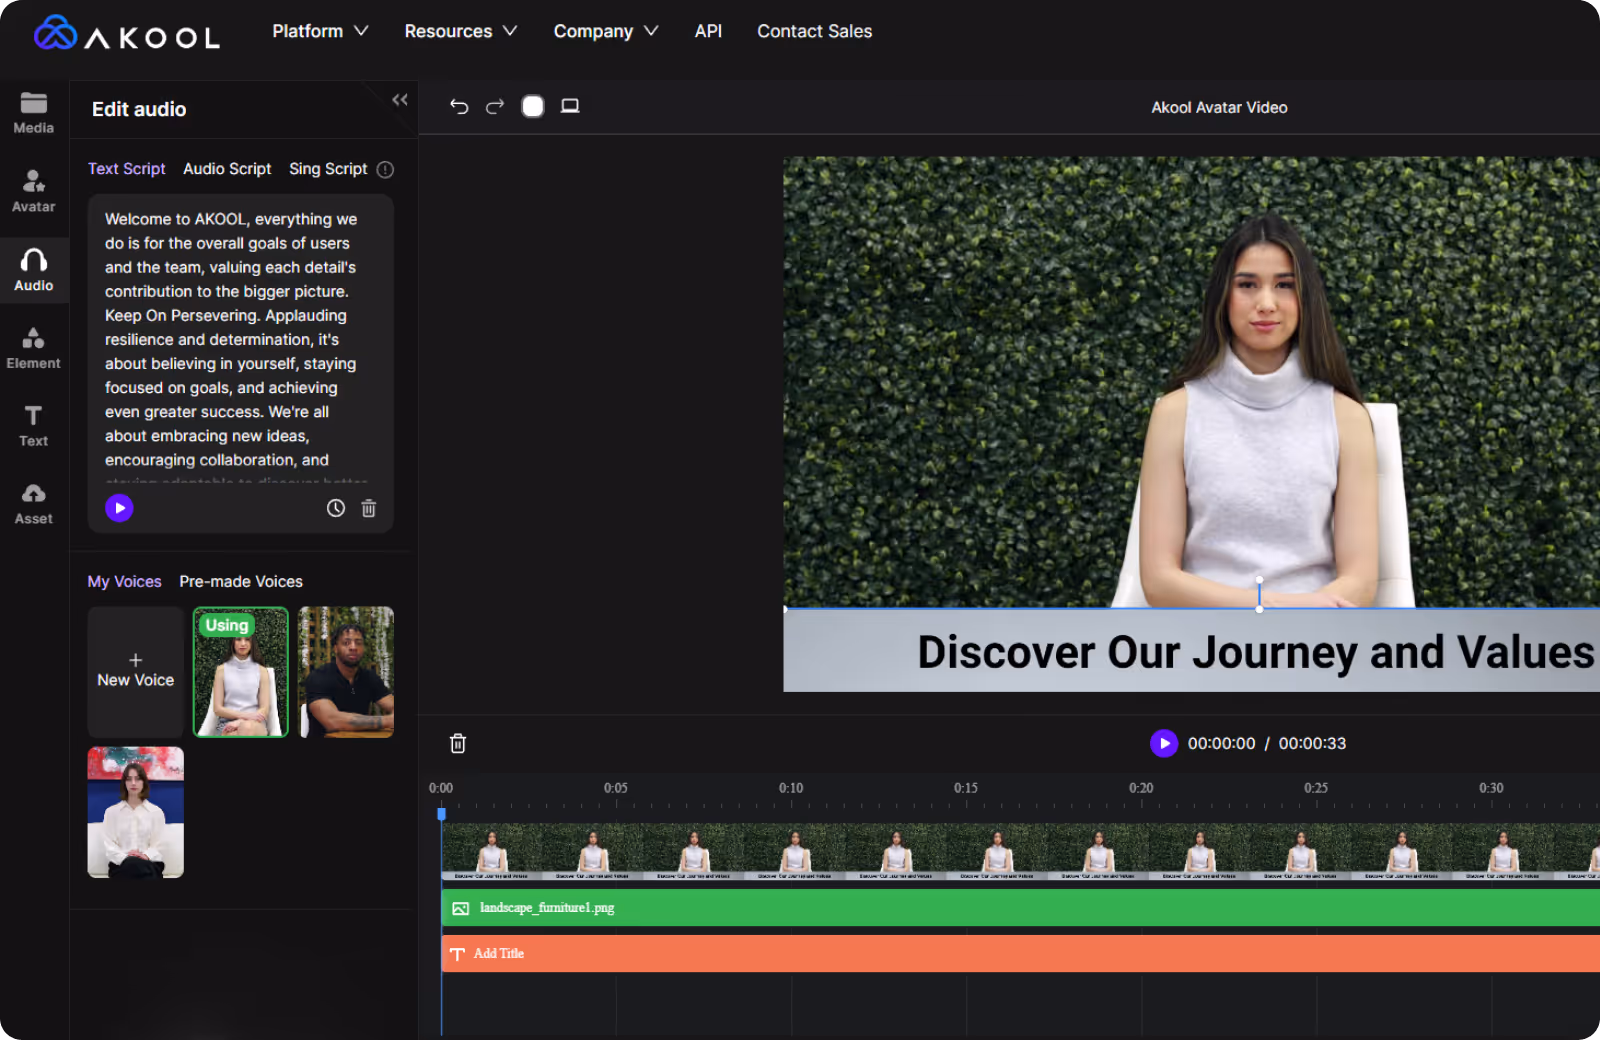1600x1040 pixels.
Task: Jump to 0:10 on the timeline ruler
Action: pos(791,788)
